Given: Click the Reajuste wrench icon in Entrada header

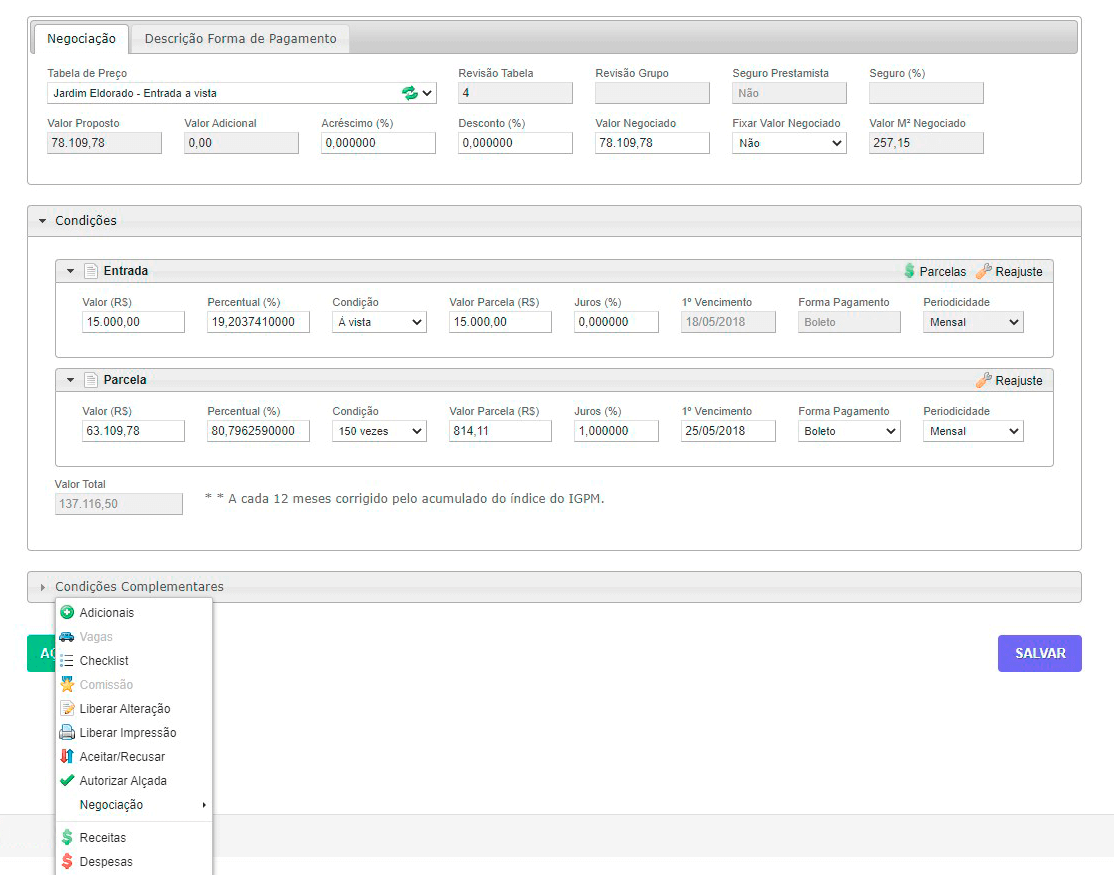Looking at the screenshot, I should pyautogui.click(x=983, y=271).
